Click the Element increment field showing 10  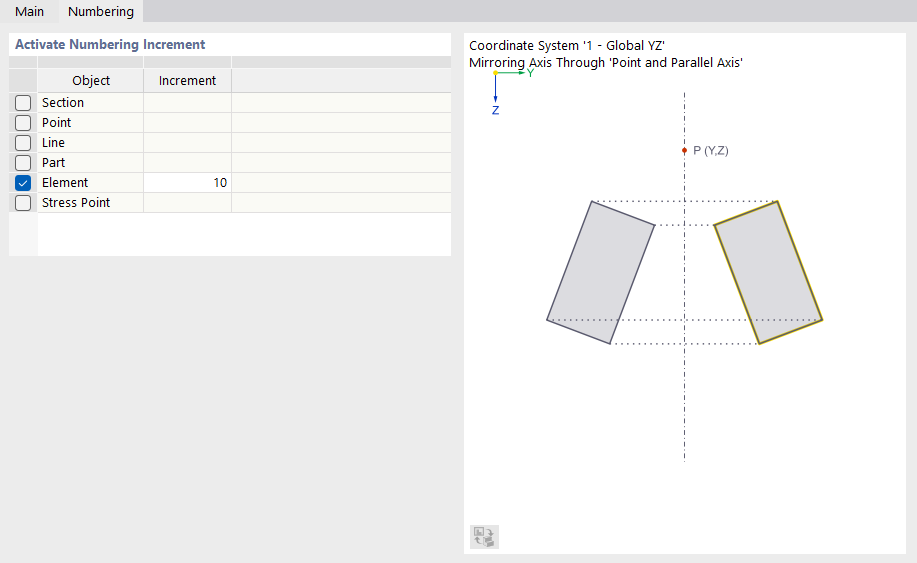[187, 183]
